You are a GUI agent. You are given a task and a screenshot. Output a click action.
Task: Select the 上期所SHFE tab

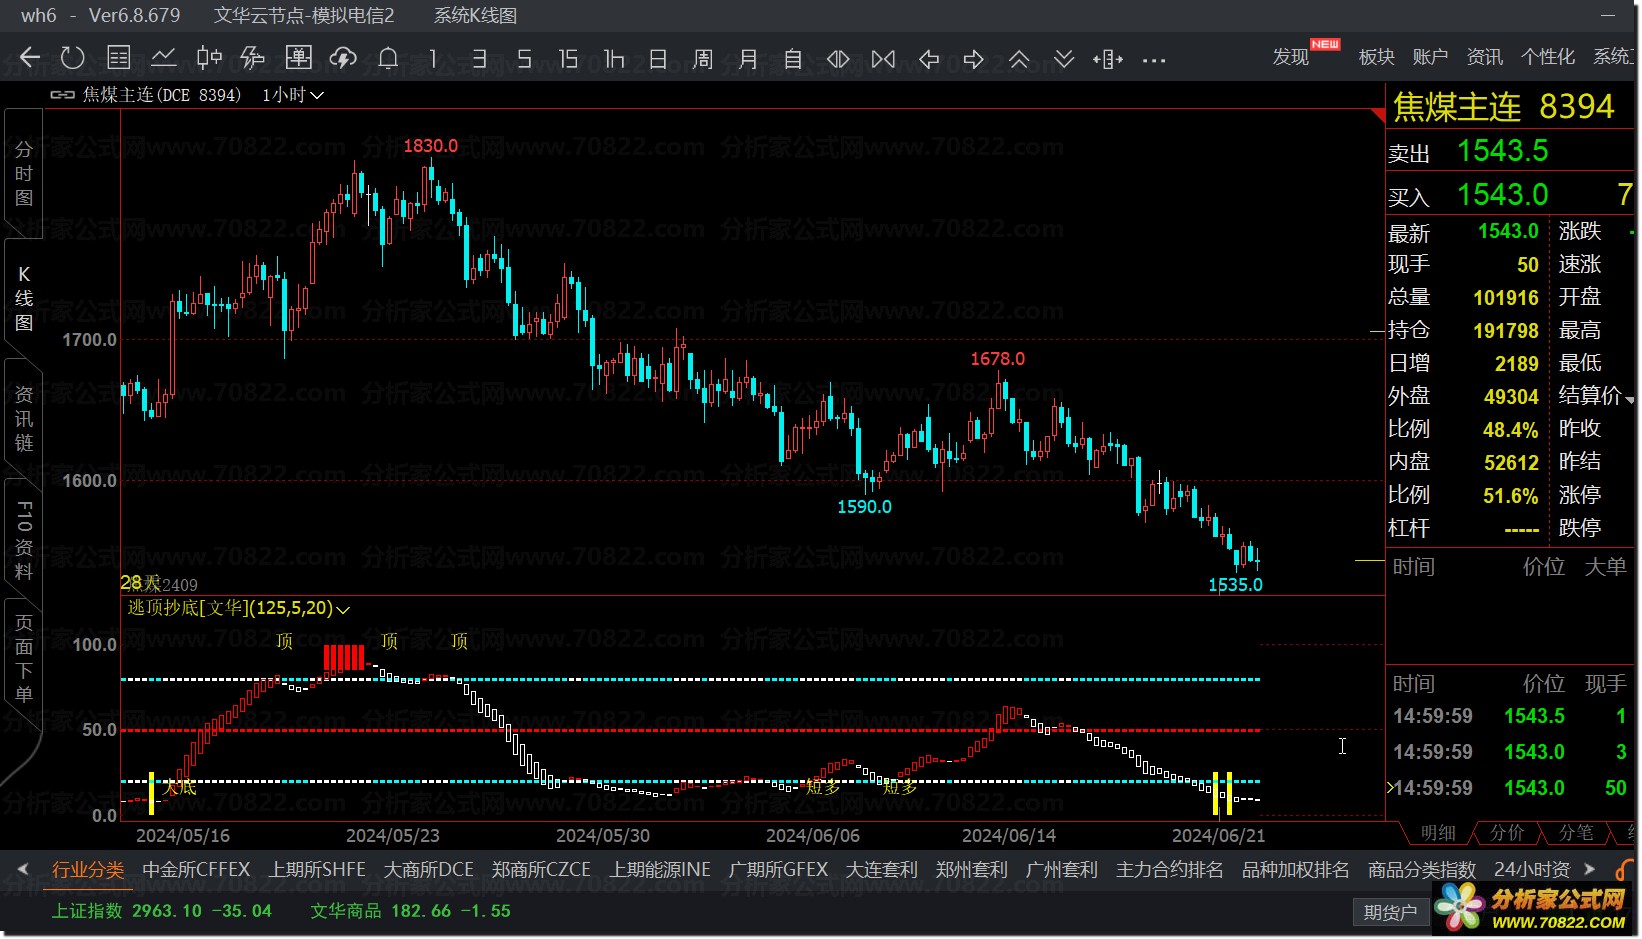317,870
